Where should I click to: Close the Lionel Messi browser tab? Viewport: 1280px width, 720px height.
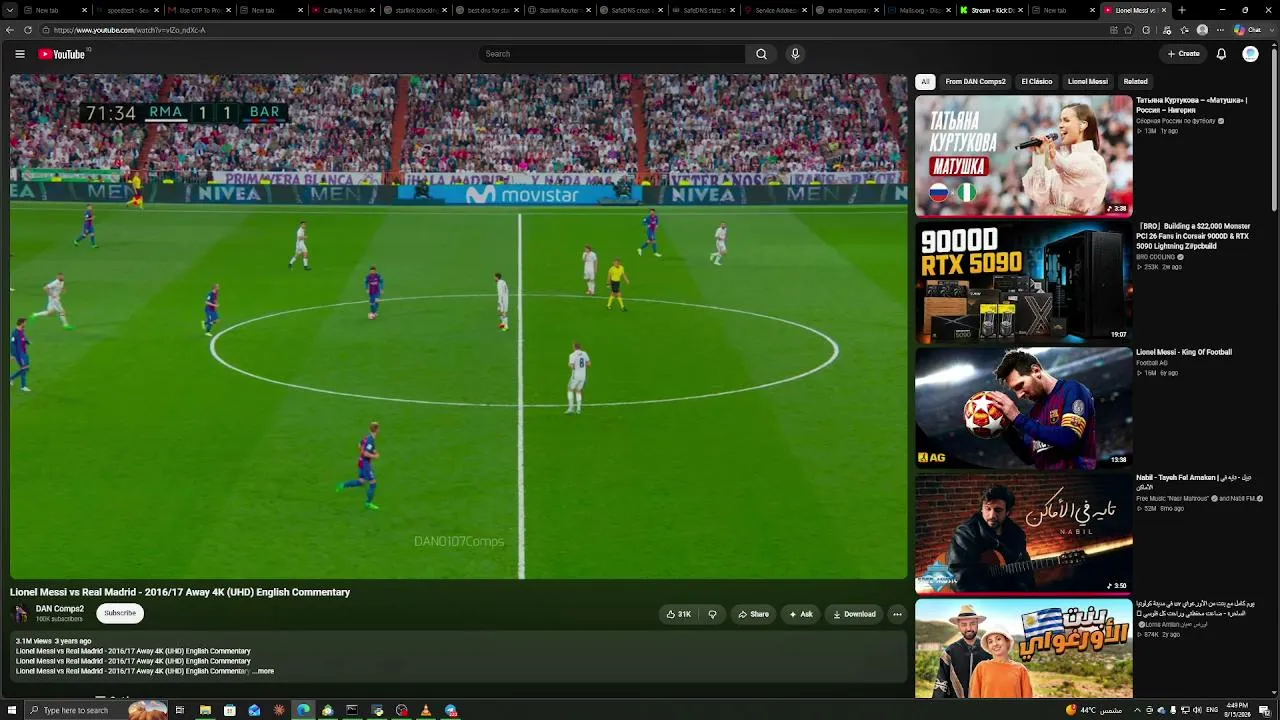pos(1164,10)
